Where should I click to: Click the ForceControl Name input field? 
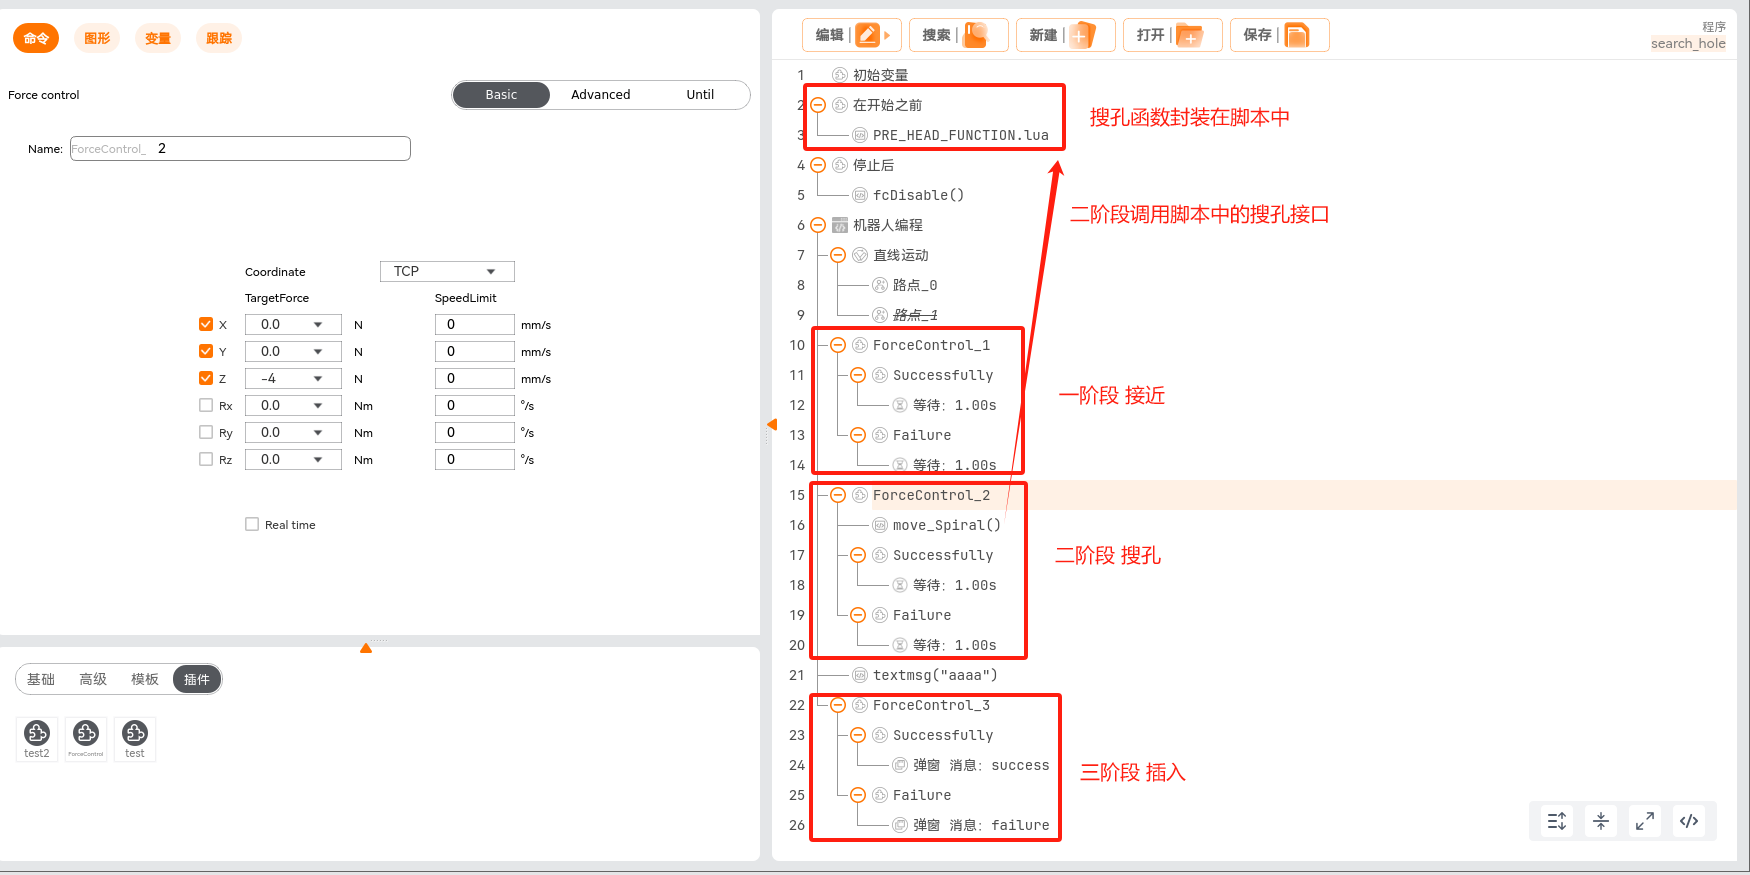[240, 148]
